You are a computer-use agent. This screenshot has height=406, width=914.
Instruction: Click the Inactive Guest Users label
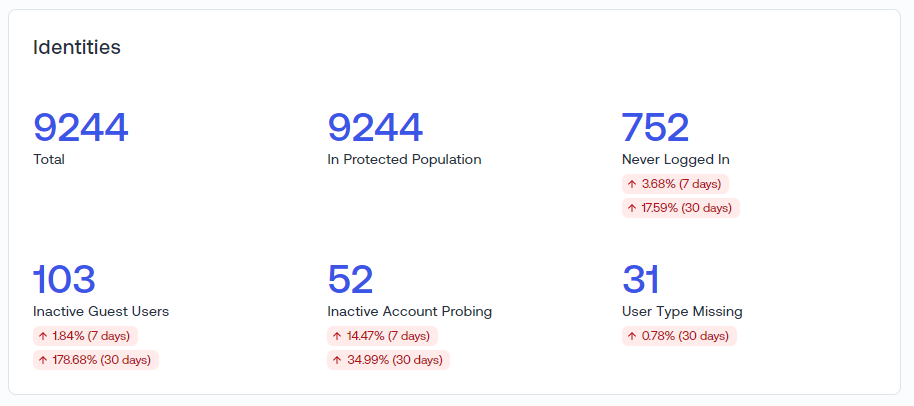pos(101,311)
